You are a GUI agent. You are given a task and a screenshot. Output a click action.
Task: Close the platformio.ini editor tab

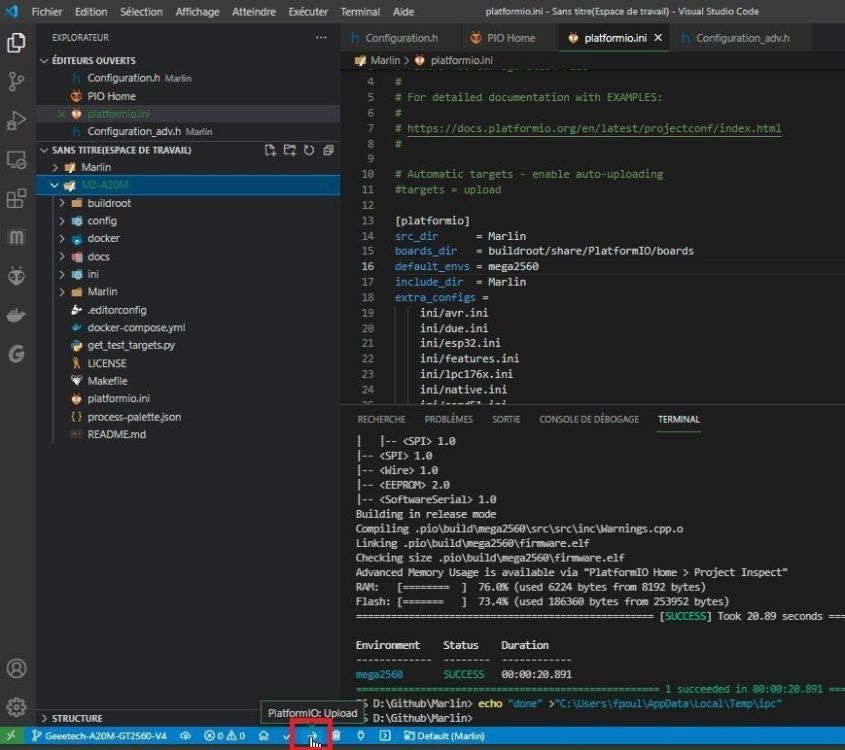(658, 38)
